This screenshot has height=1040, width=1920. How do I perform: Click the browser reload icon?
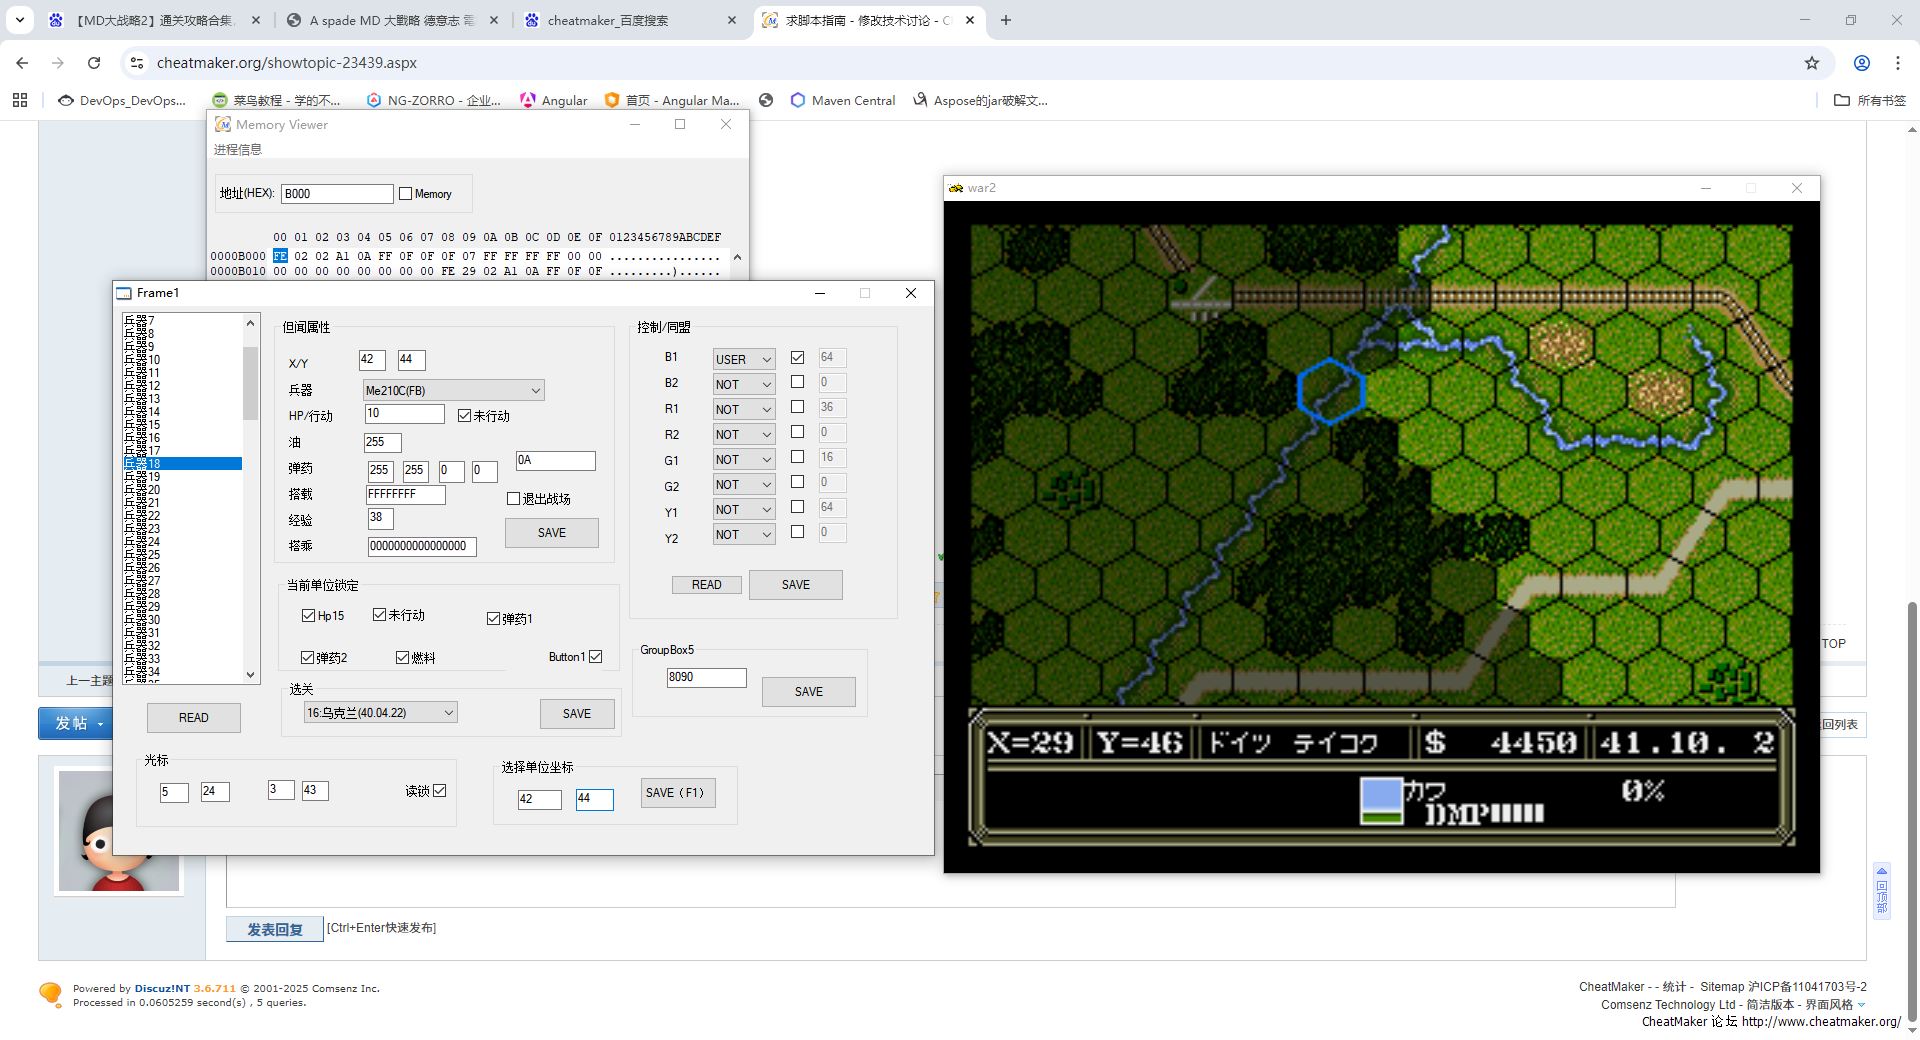[94, 63]
